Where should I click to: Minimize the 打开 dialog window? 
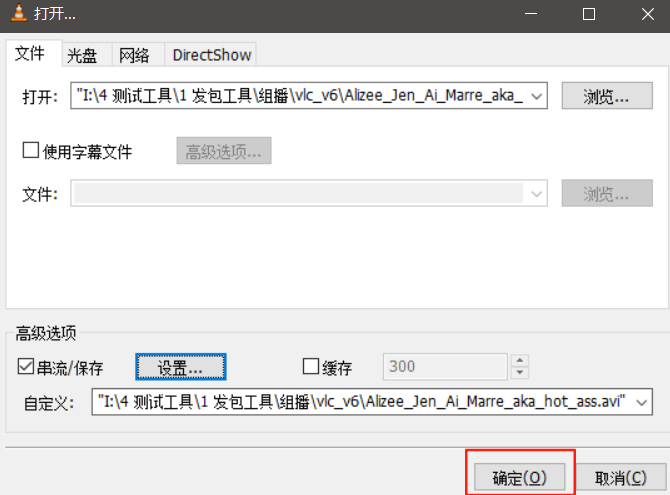tap(531, 14)
